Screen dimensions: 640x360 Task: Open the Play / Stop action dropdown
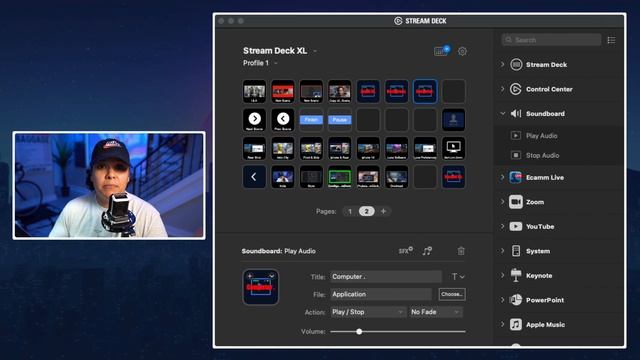368,312
